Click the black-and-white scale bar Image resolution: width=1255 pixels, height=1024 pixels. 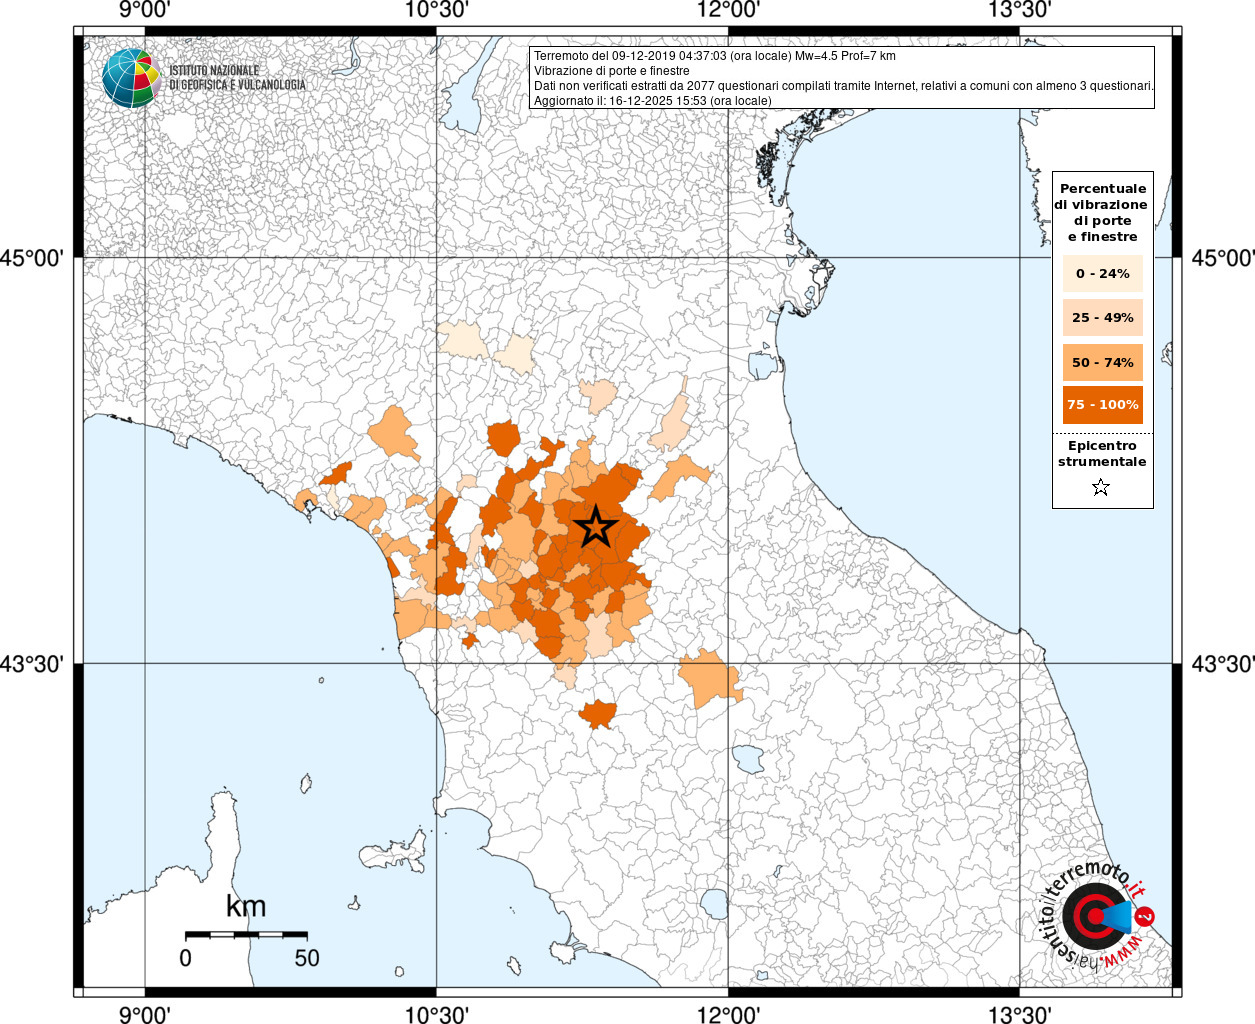point(246,935)
